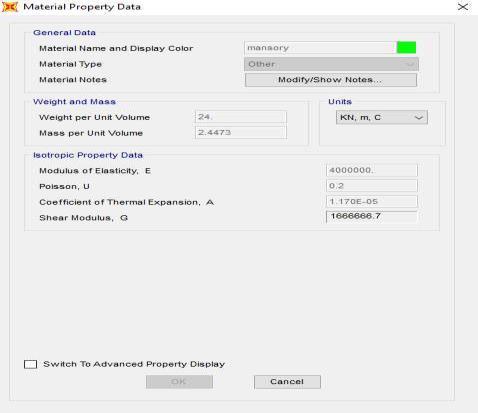
Task: Click the Poisson U value field
Action: click(372, 186)
